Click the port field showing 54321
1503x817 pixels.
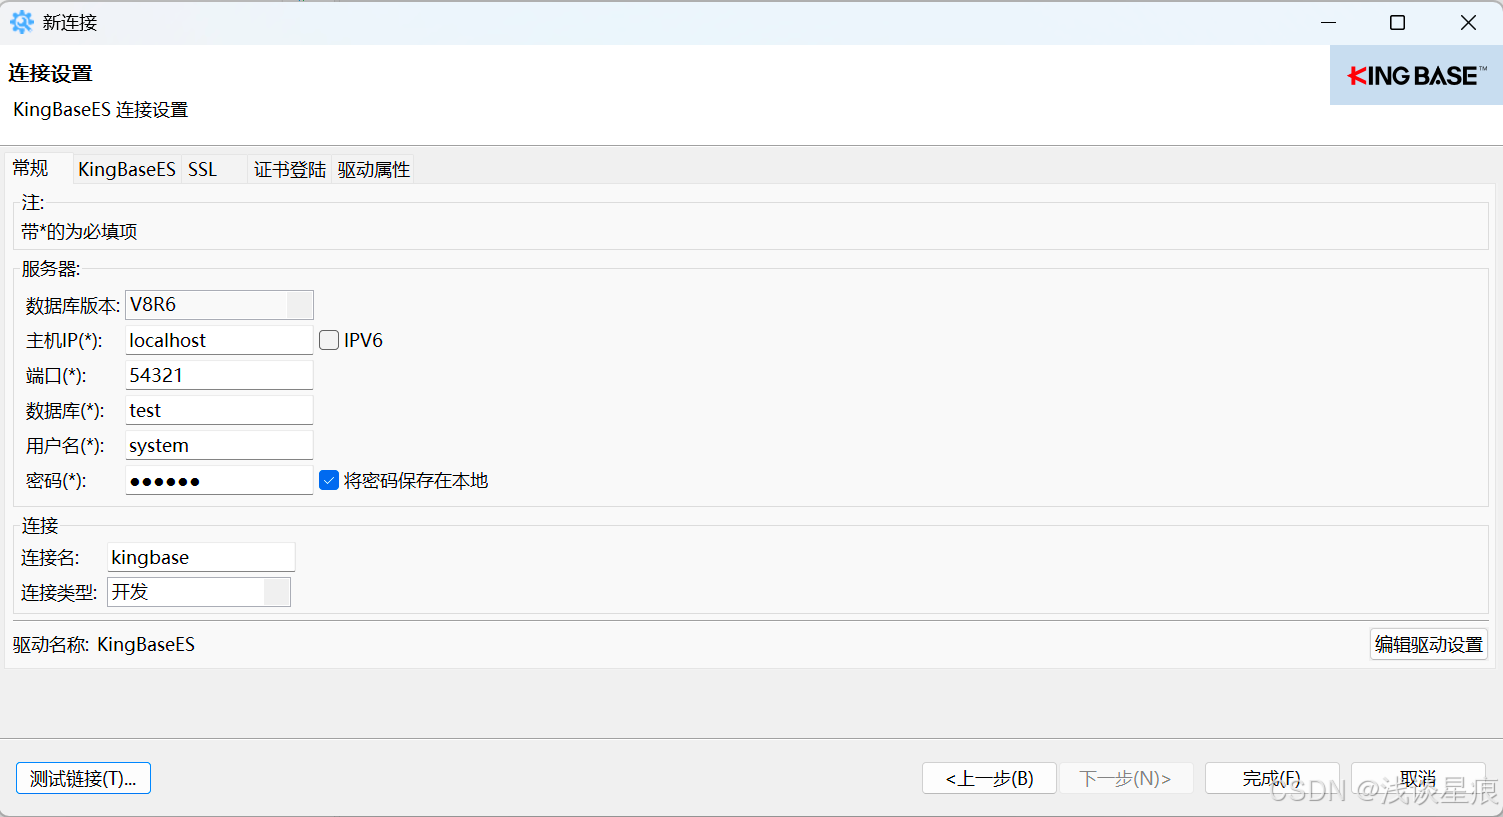(219, 375)
